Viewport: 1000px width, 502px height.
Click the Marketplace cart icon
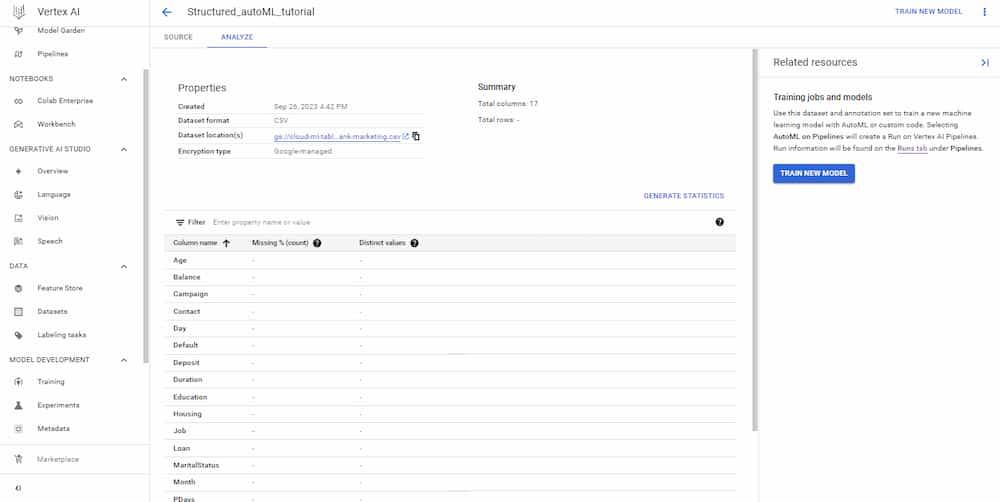pos(18,459)
